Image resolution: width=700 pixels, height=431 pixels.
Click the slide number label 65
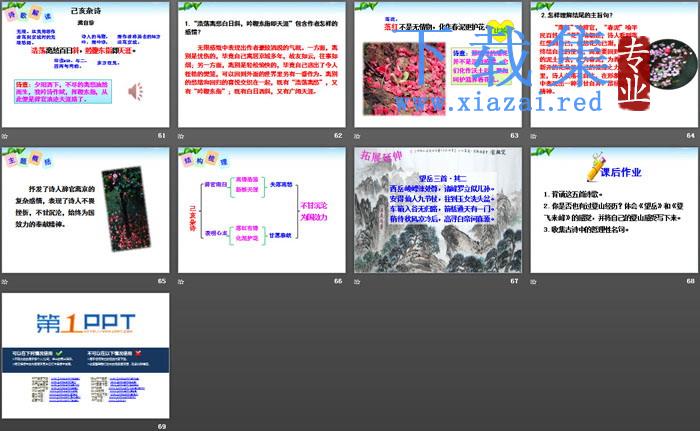tap(162, 281)
